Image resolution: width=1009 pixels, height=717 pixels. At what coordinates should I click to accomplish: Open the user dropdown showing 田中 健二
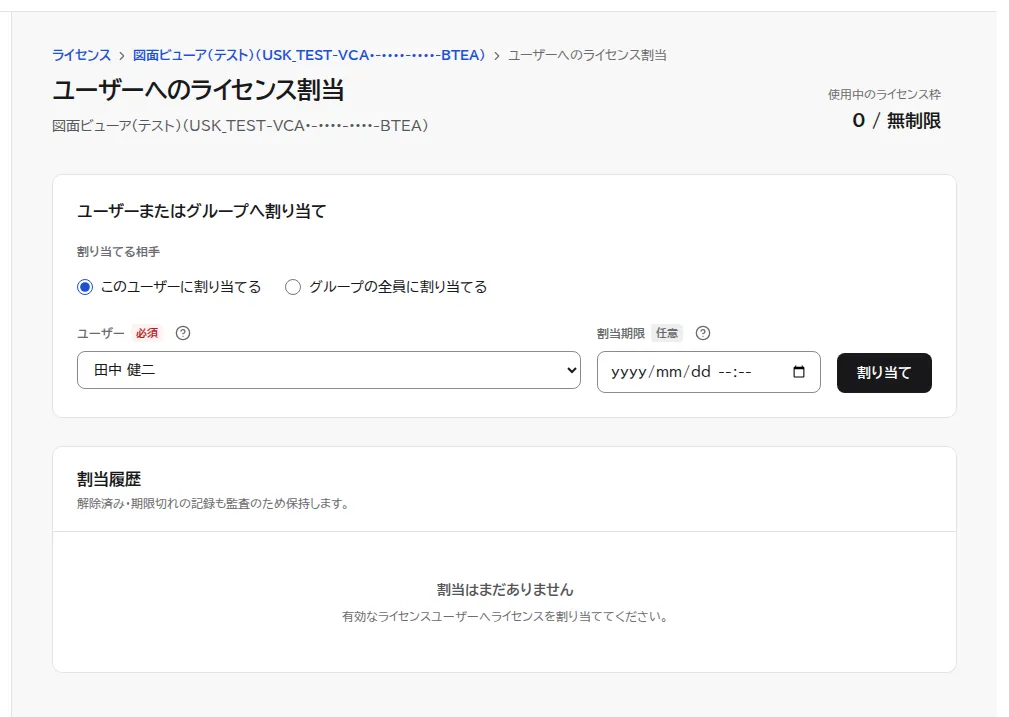click(329, 370)
